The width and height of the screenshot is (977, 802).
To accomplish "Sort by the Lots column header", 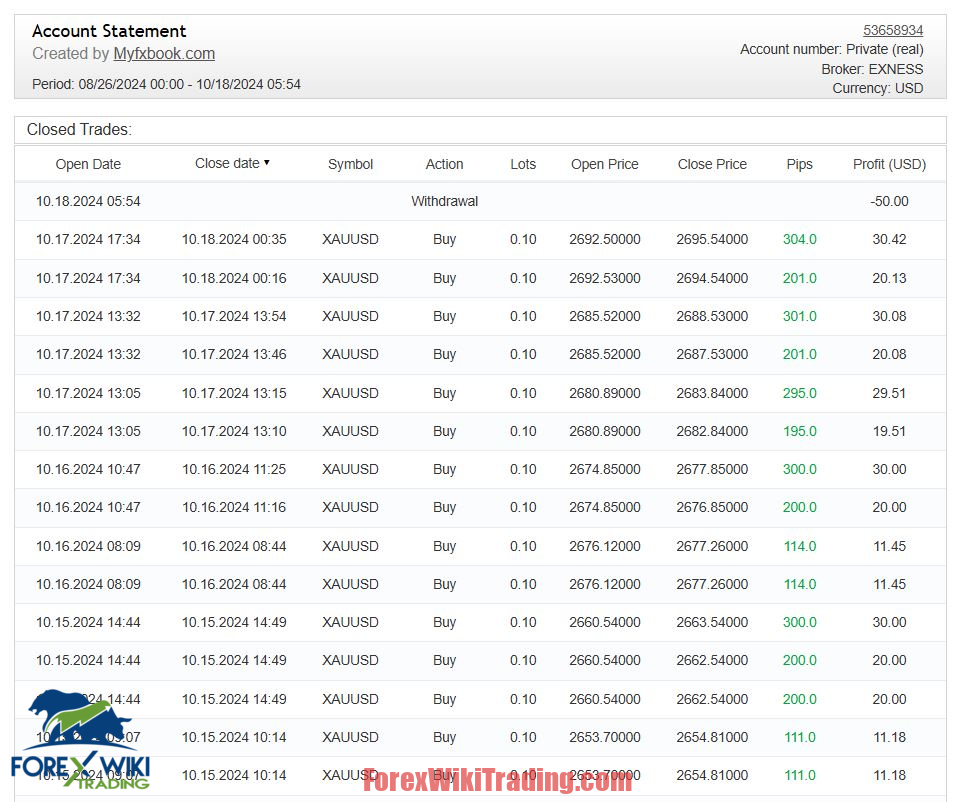I will coord(523,164).
